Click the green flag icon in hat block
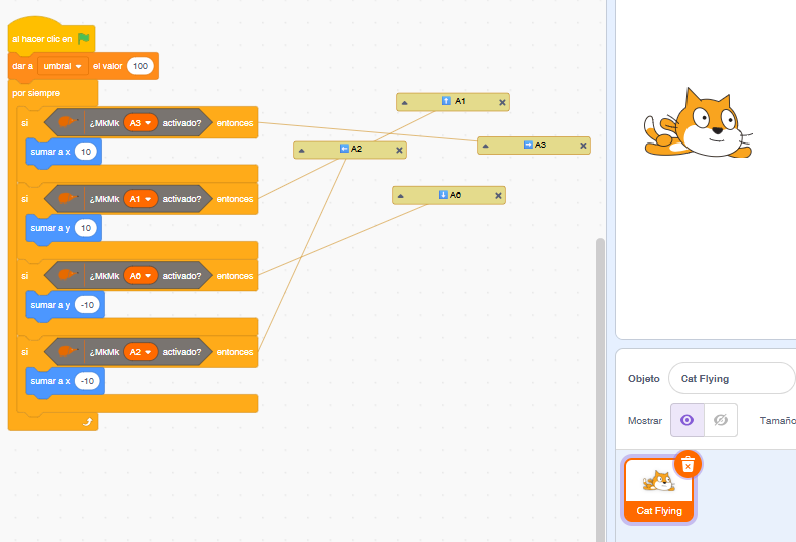The height and width of the screenshot is (542, 796). pyautogui.click(x=84, y=39)
